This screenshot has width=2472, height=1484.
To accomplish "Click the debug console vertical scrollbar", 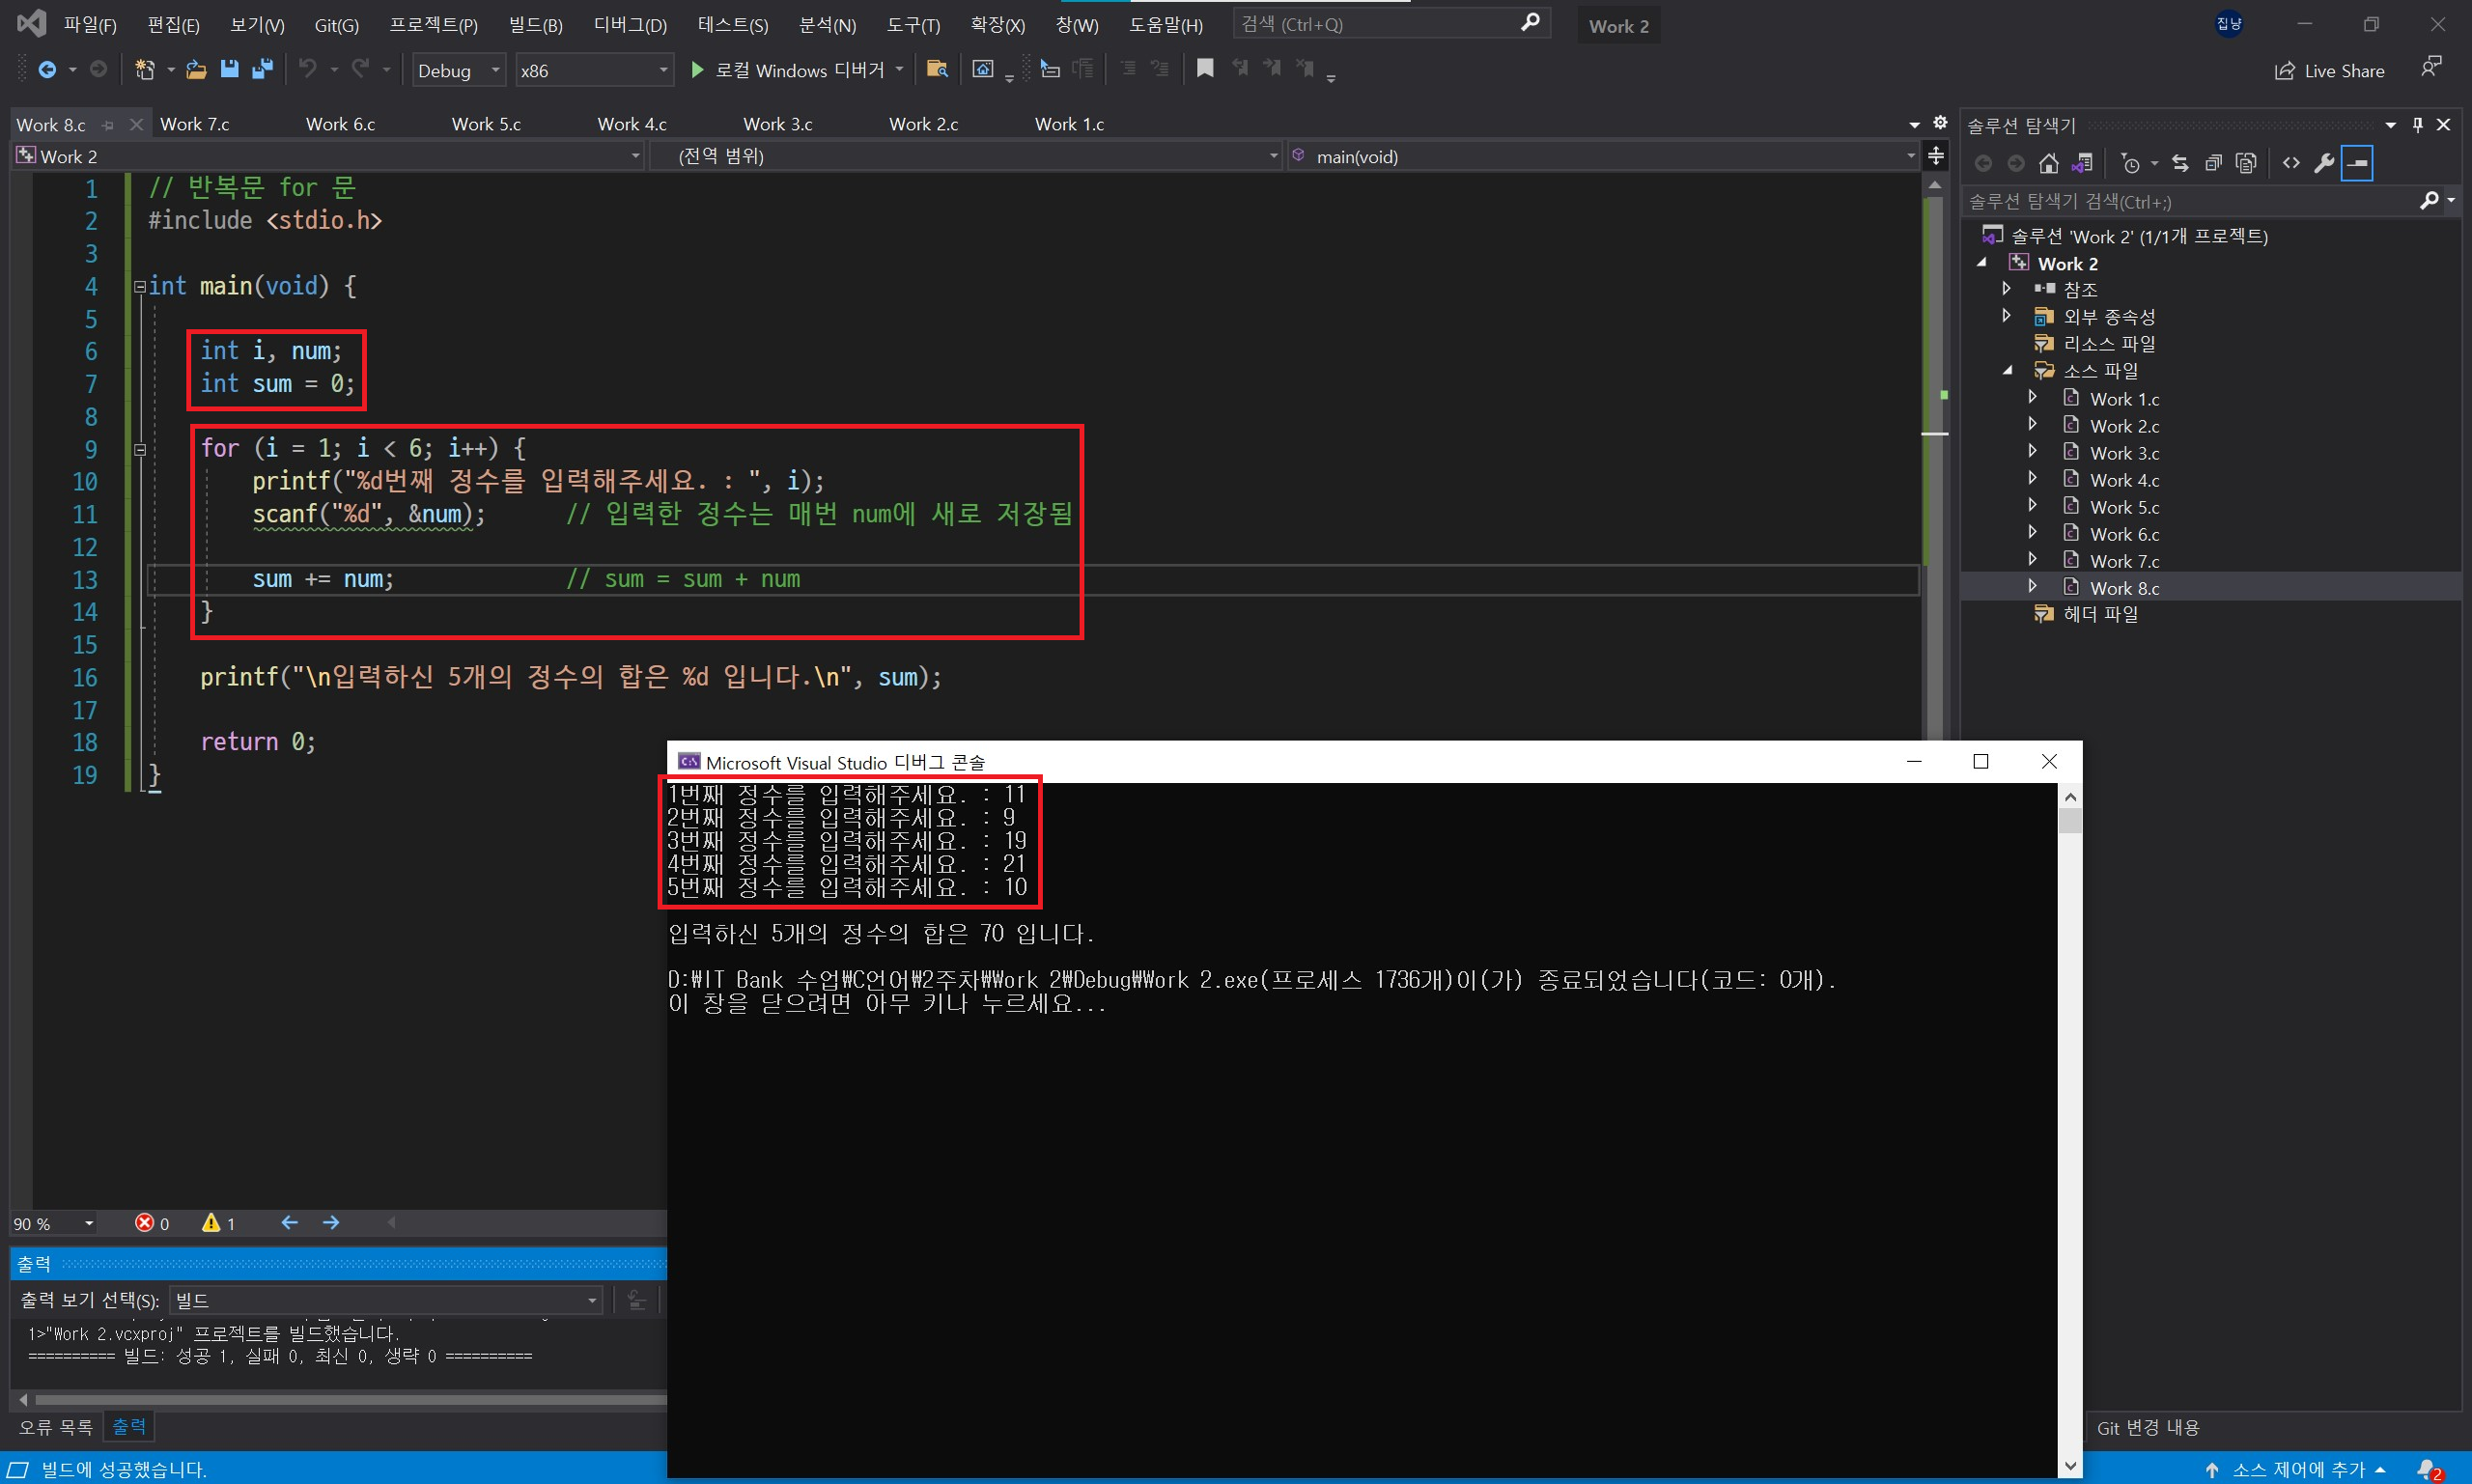I will coord(2070,1100).
